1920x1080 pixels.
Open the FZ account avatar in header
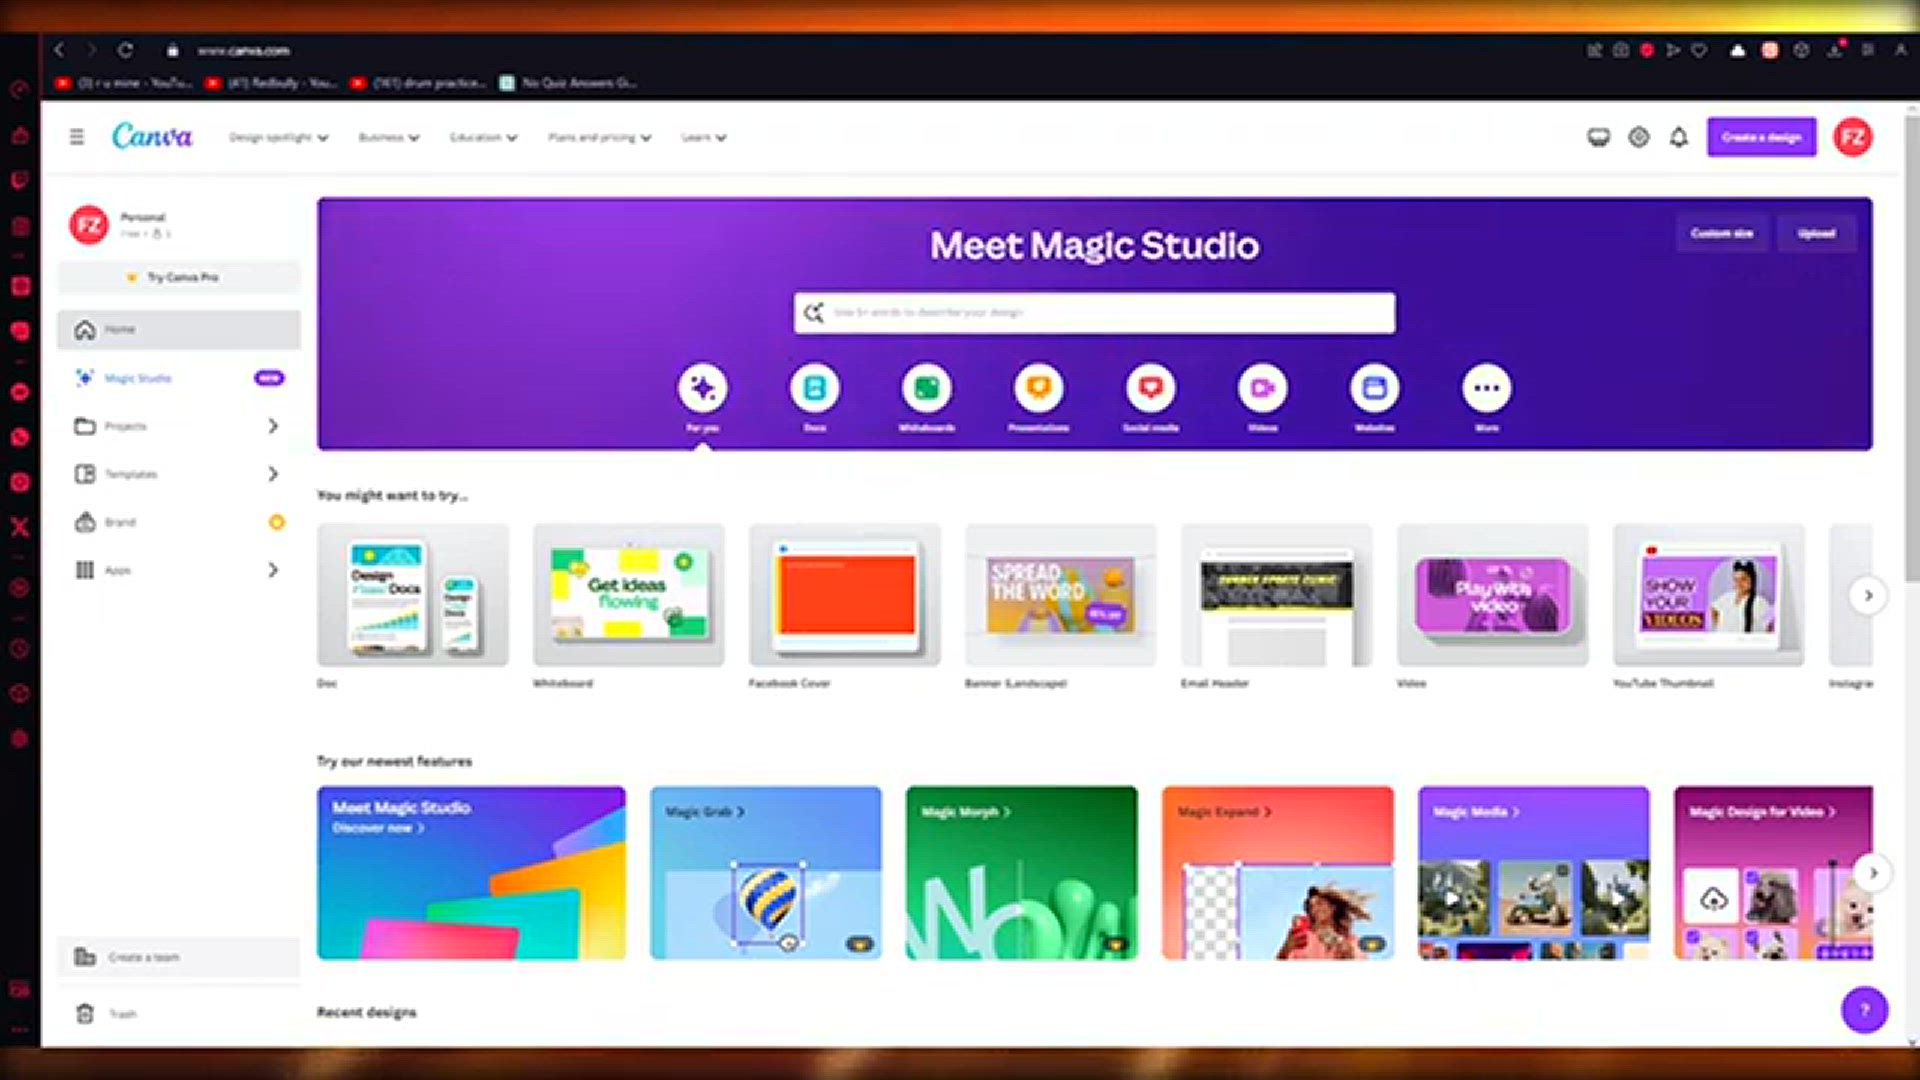click(x=1853, y=137)
